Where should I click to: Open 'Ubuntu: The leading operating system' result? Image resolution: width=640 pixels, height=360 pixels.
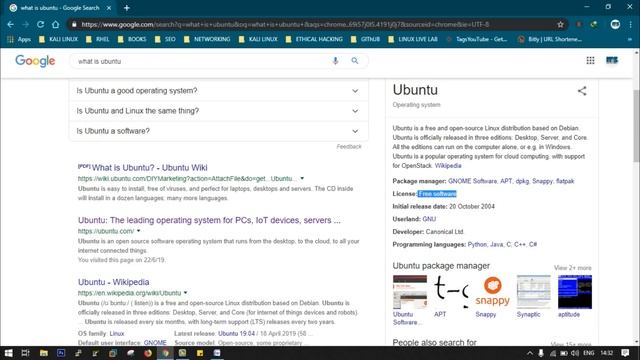(209, 220)
